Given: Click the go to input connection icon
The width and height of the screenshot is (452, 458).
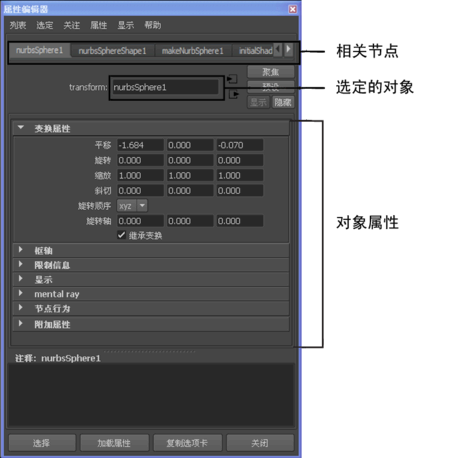Looking at the screenshot, I should (x=232, y=79).
